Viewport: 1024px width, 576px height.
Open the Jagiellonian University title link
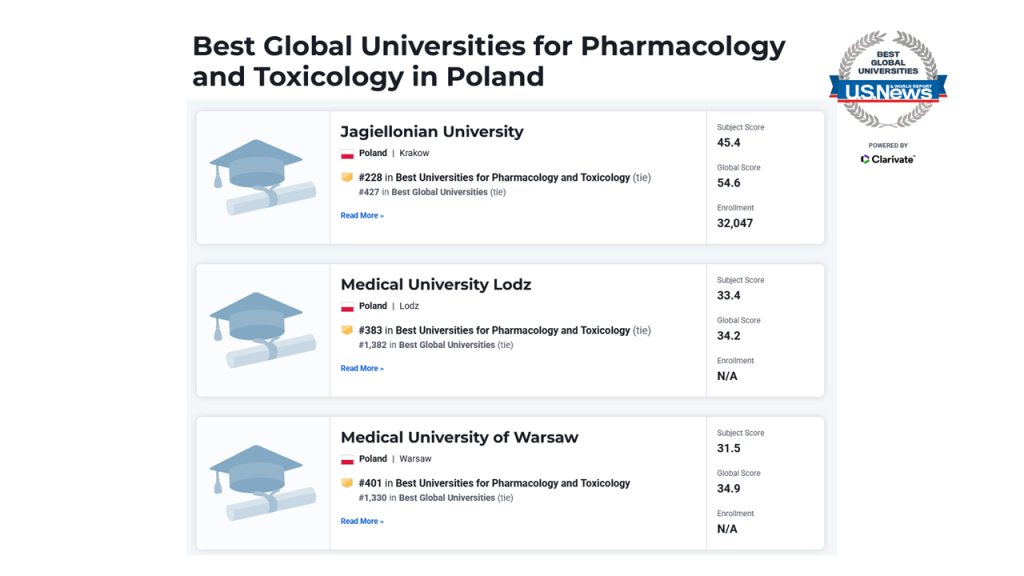coord(432,132)
